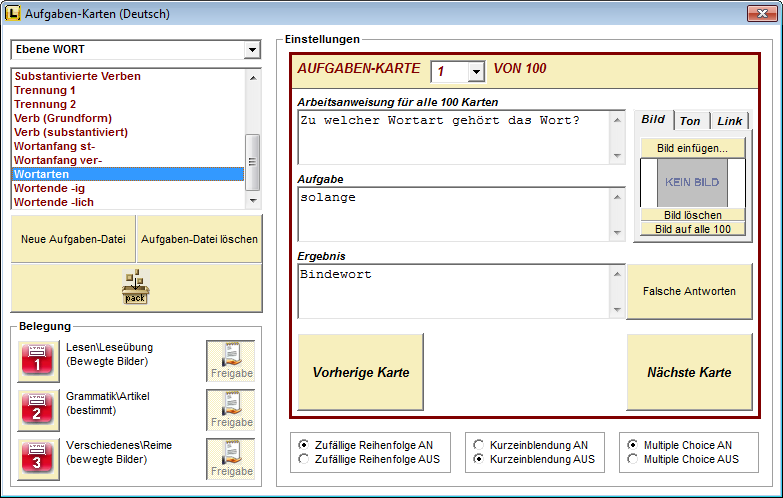The image size is (783, 498).
Task: Enable Kurzeinblendung AN radio button
Action: (479, 444)
